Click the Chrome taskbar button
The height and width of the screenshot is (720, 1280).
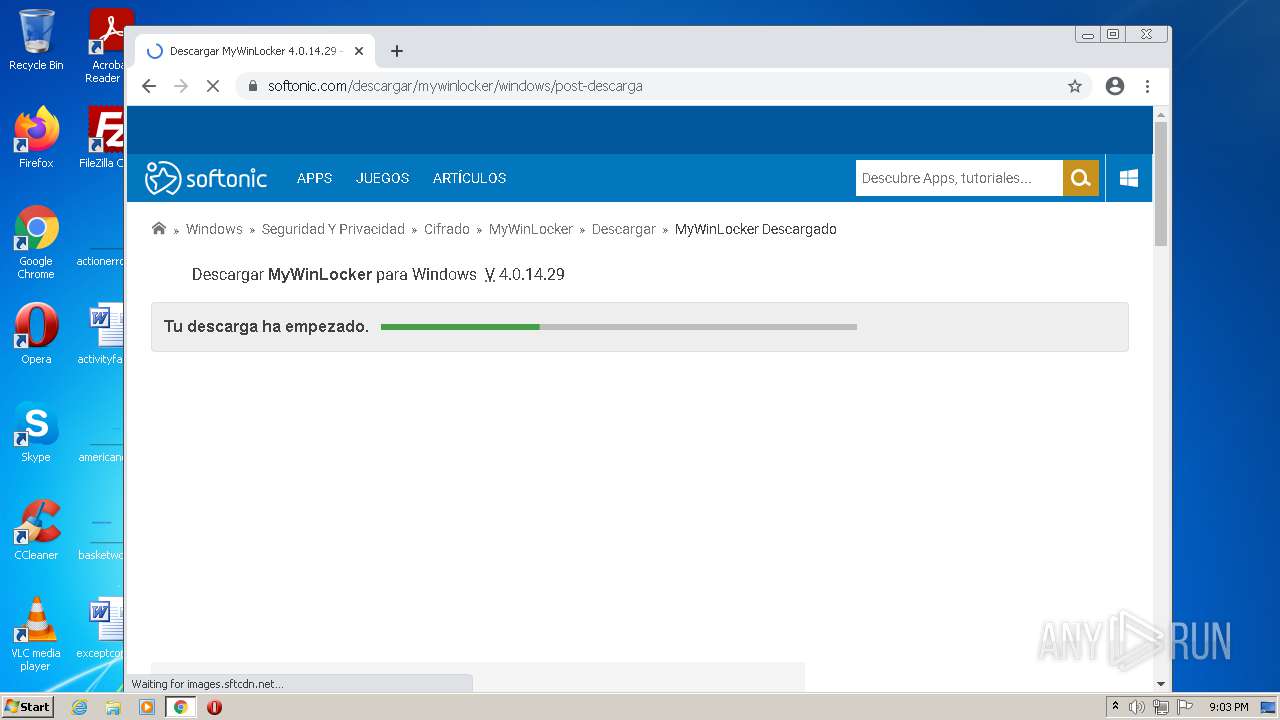point(180,707)
